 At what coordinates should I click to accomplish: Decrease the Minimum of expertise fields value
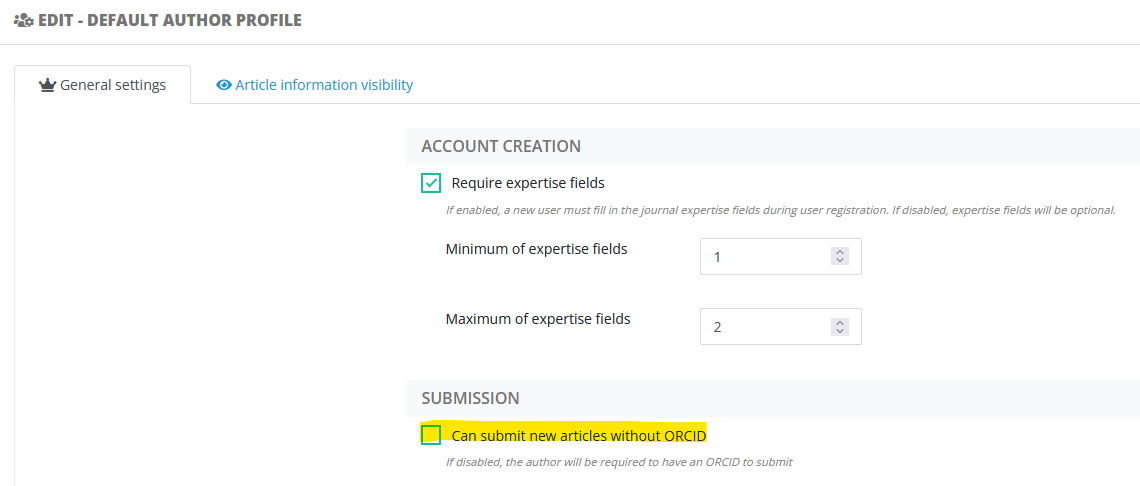pyautogui.click(x=840, y=262)
